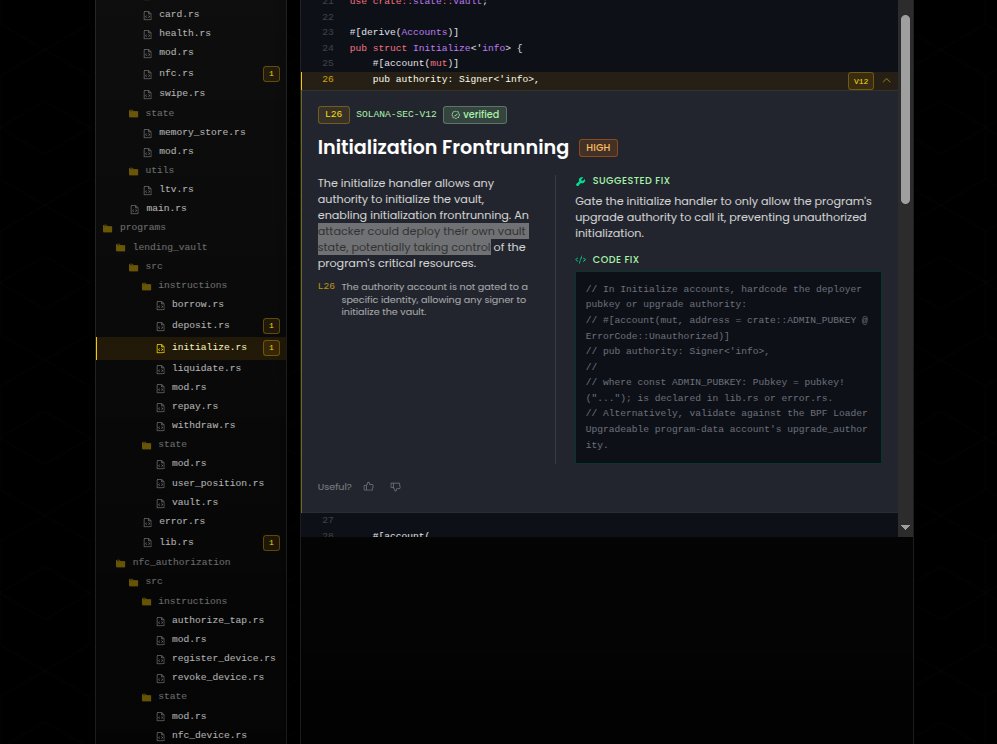
Task: Open liquidate.rs file
Action: coord(207,368)
